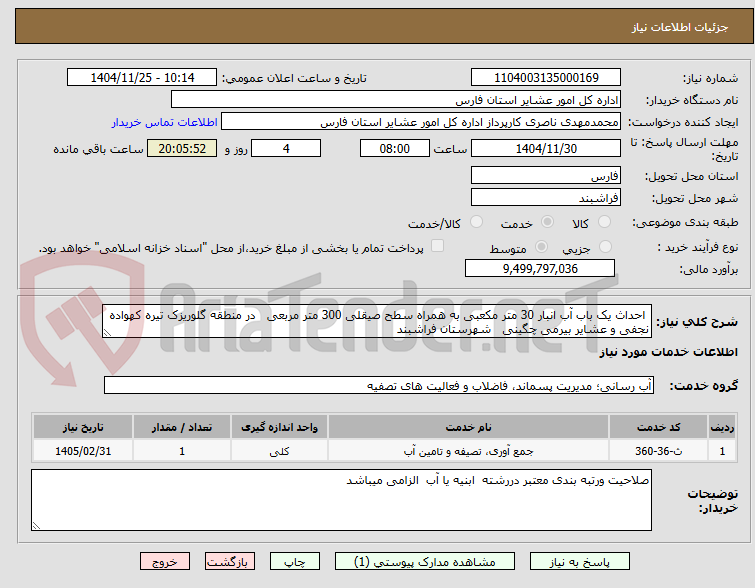Click the نام دستگاه خریدار field

pyautogui.click(x=396, y=100)
